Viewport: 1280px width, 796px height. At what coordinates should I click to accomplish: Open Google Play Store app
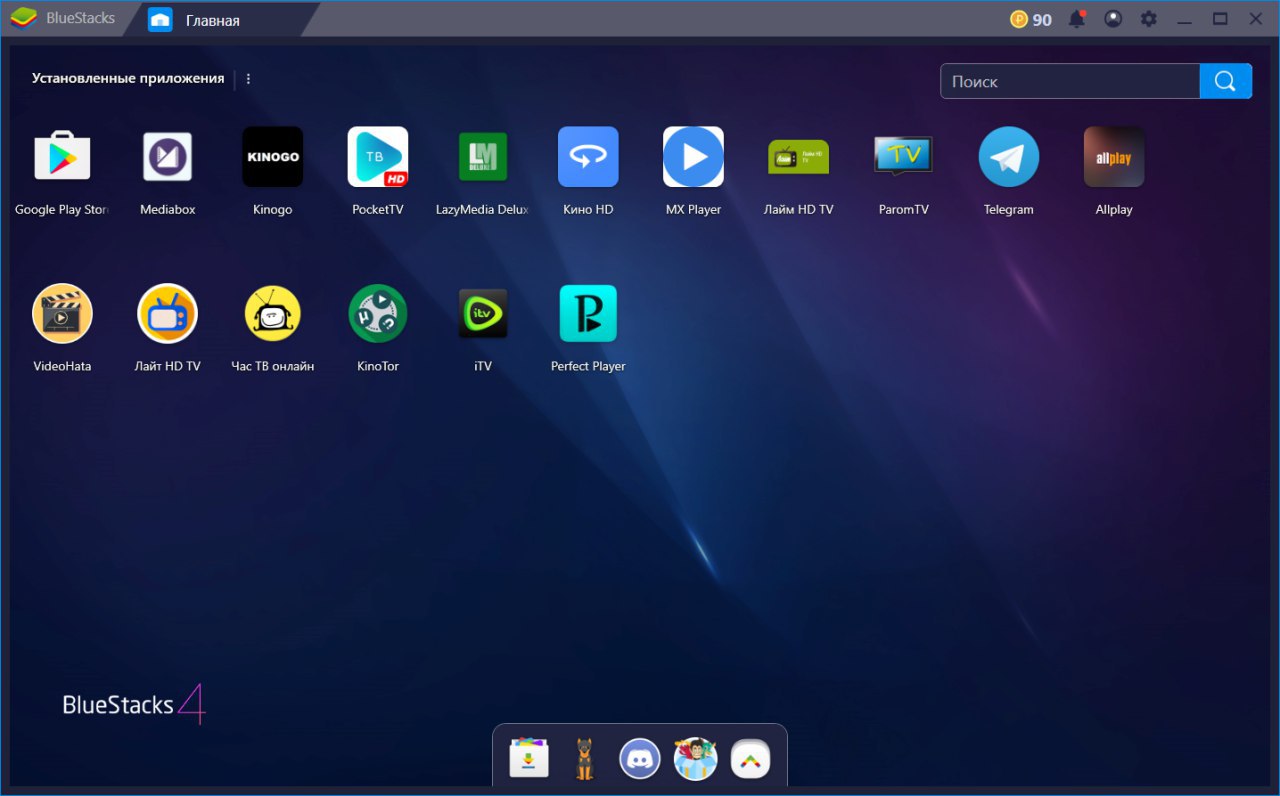62,157
